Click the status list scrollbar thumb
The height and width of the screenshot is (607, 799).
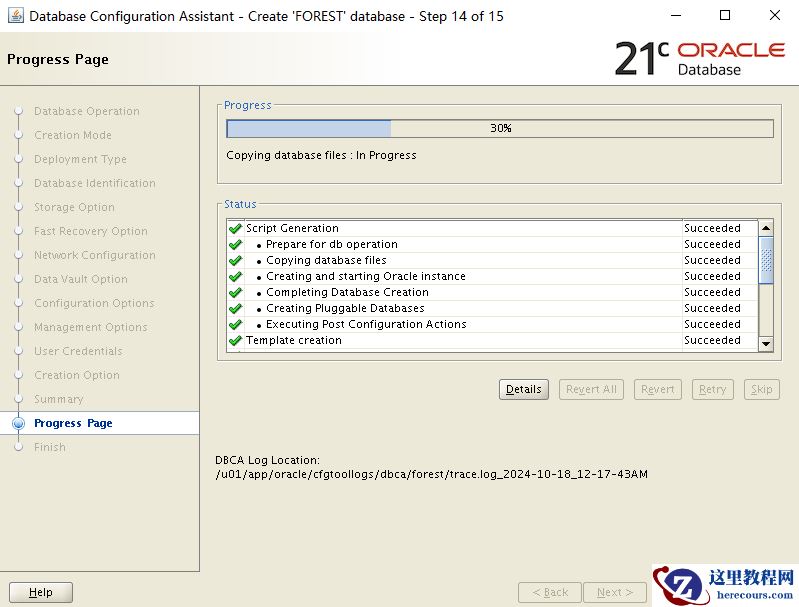coord(766,260)
